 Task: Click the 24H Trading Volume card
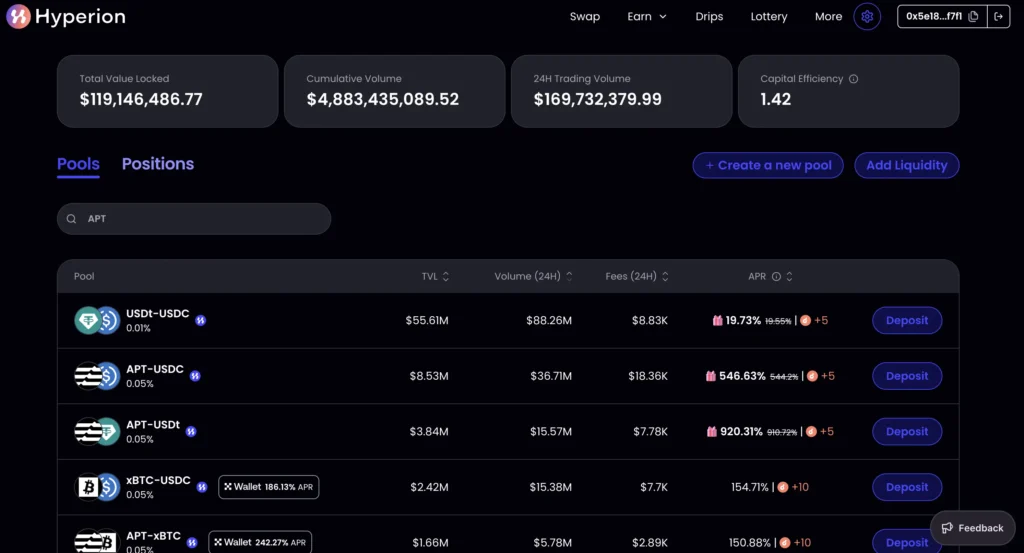(621, 91)
